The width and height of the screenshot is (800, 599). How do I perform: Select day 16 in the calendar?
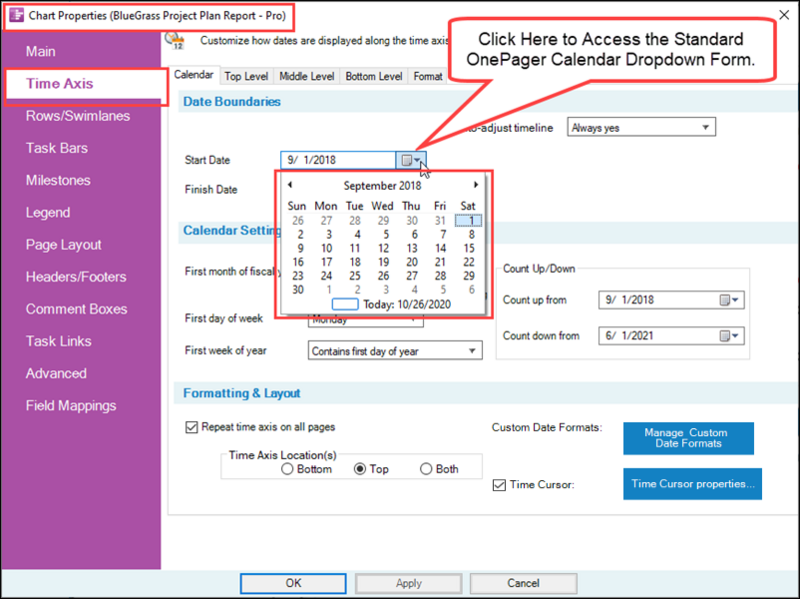click(x=298, y=262)
